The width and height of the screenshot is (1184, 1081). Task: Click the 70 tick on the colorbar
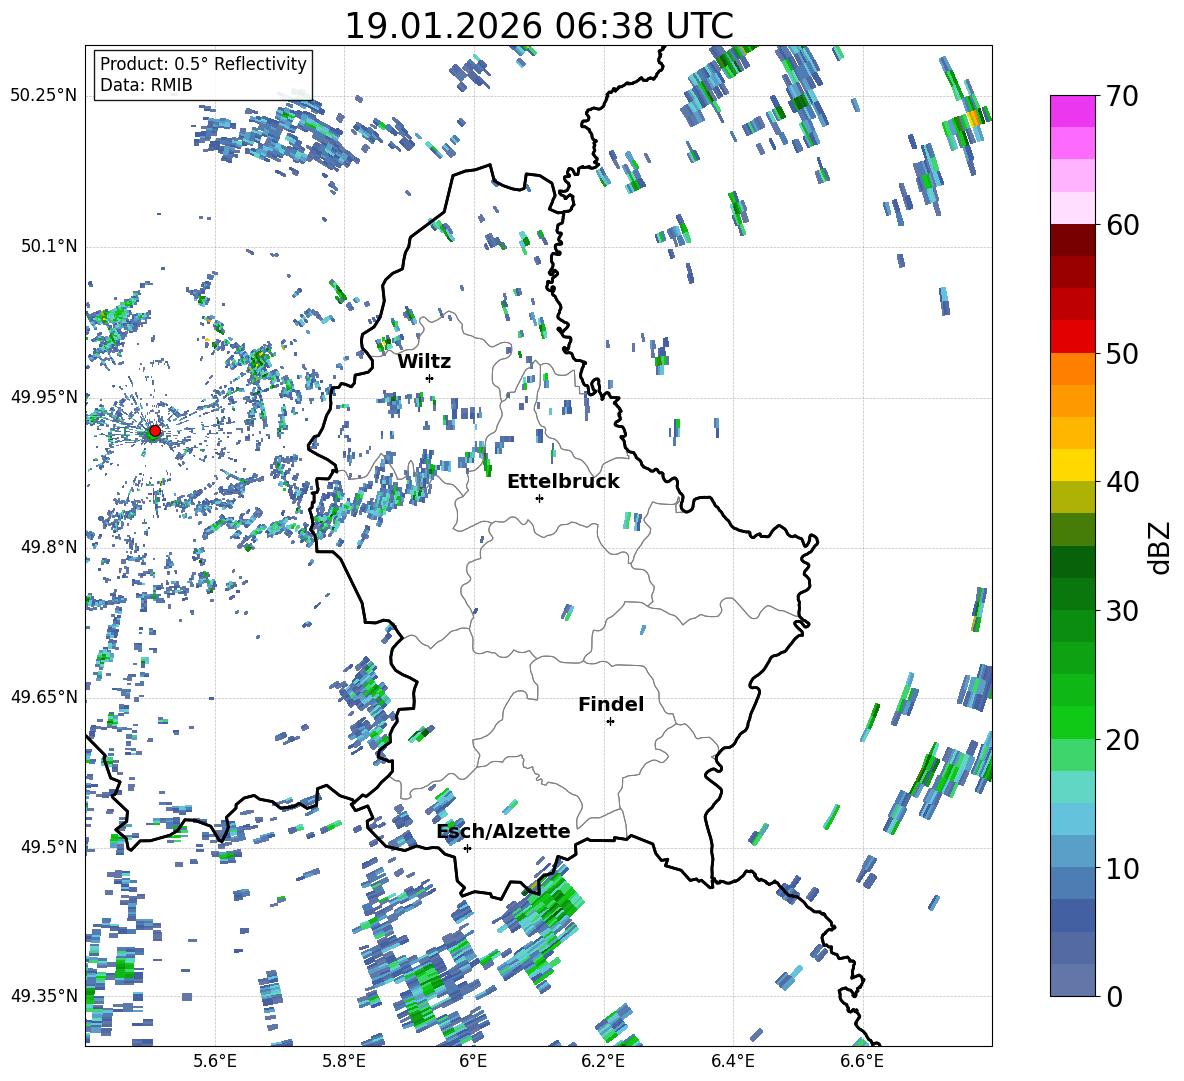(x=1122, y=96)
